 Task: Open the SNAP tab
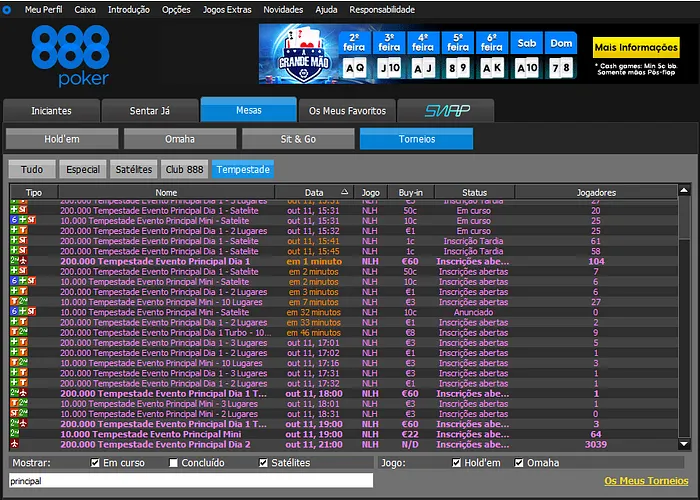coord(446,110)
